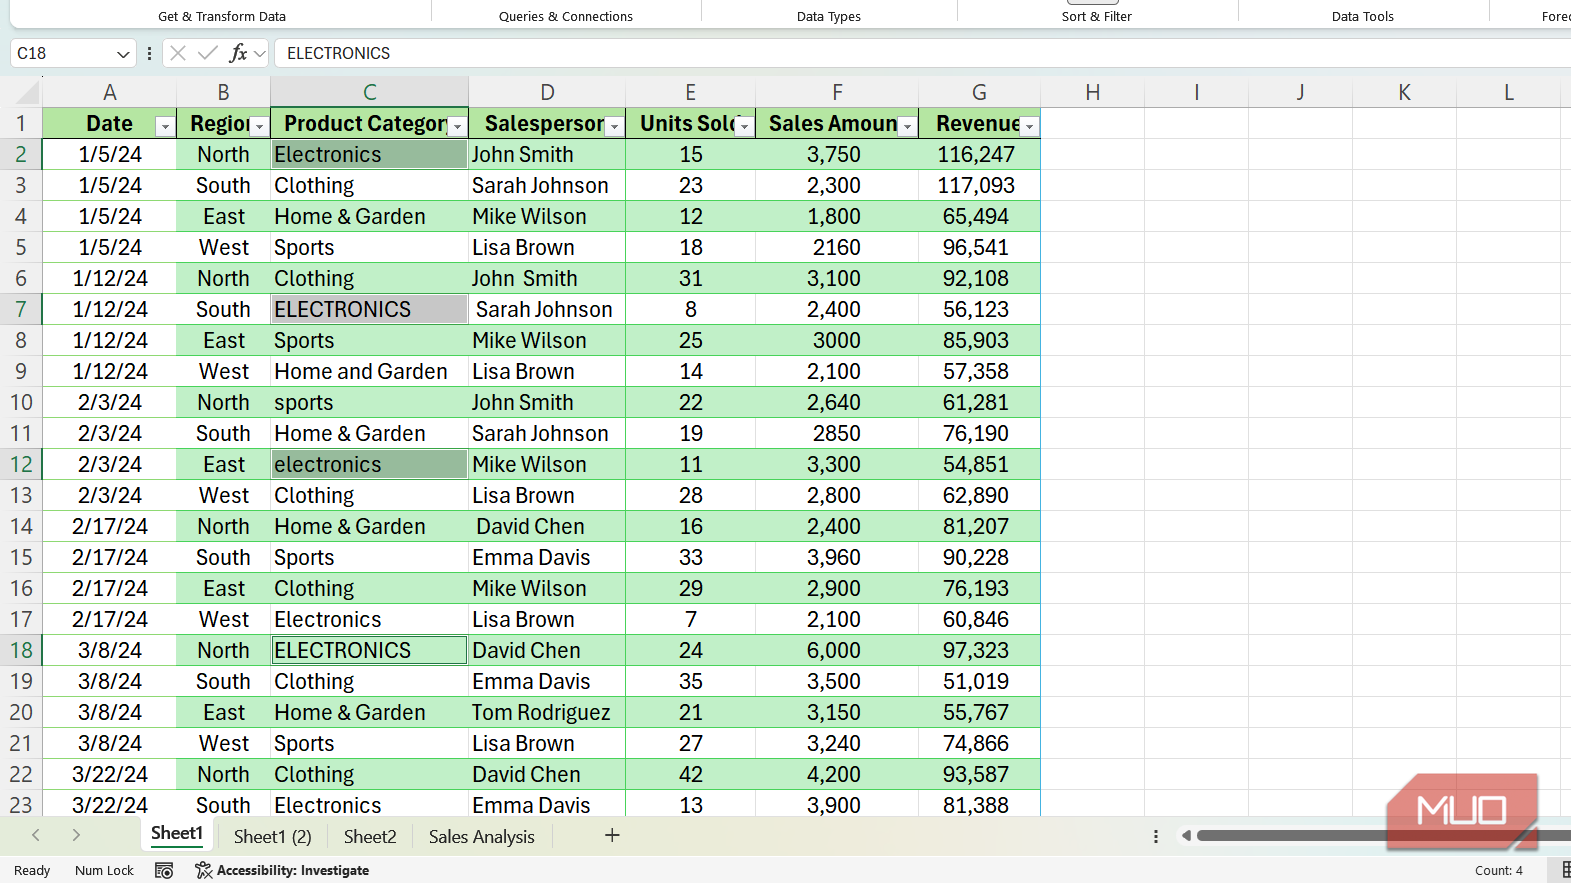Open the Macro recording status icon

(x=165, y=871)
